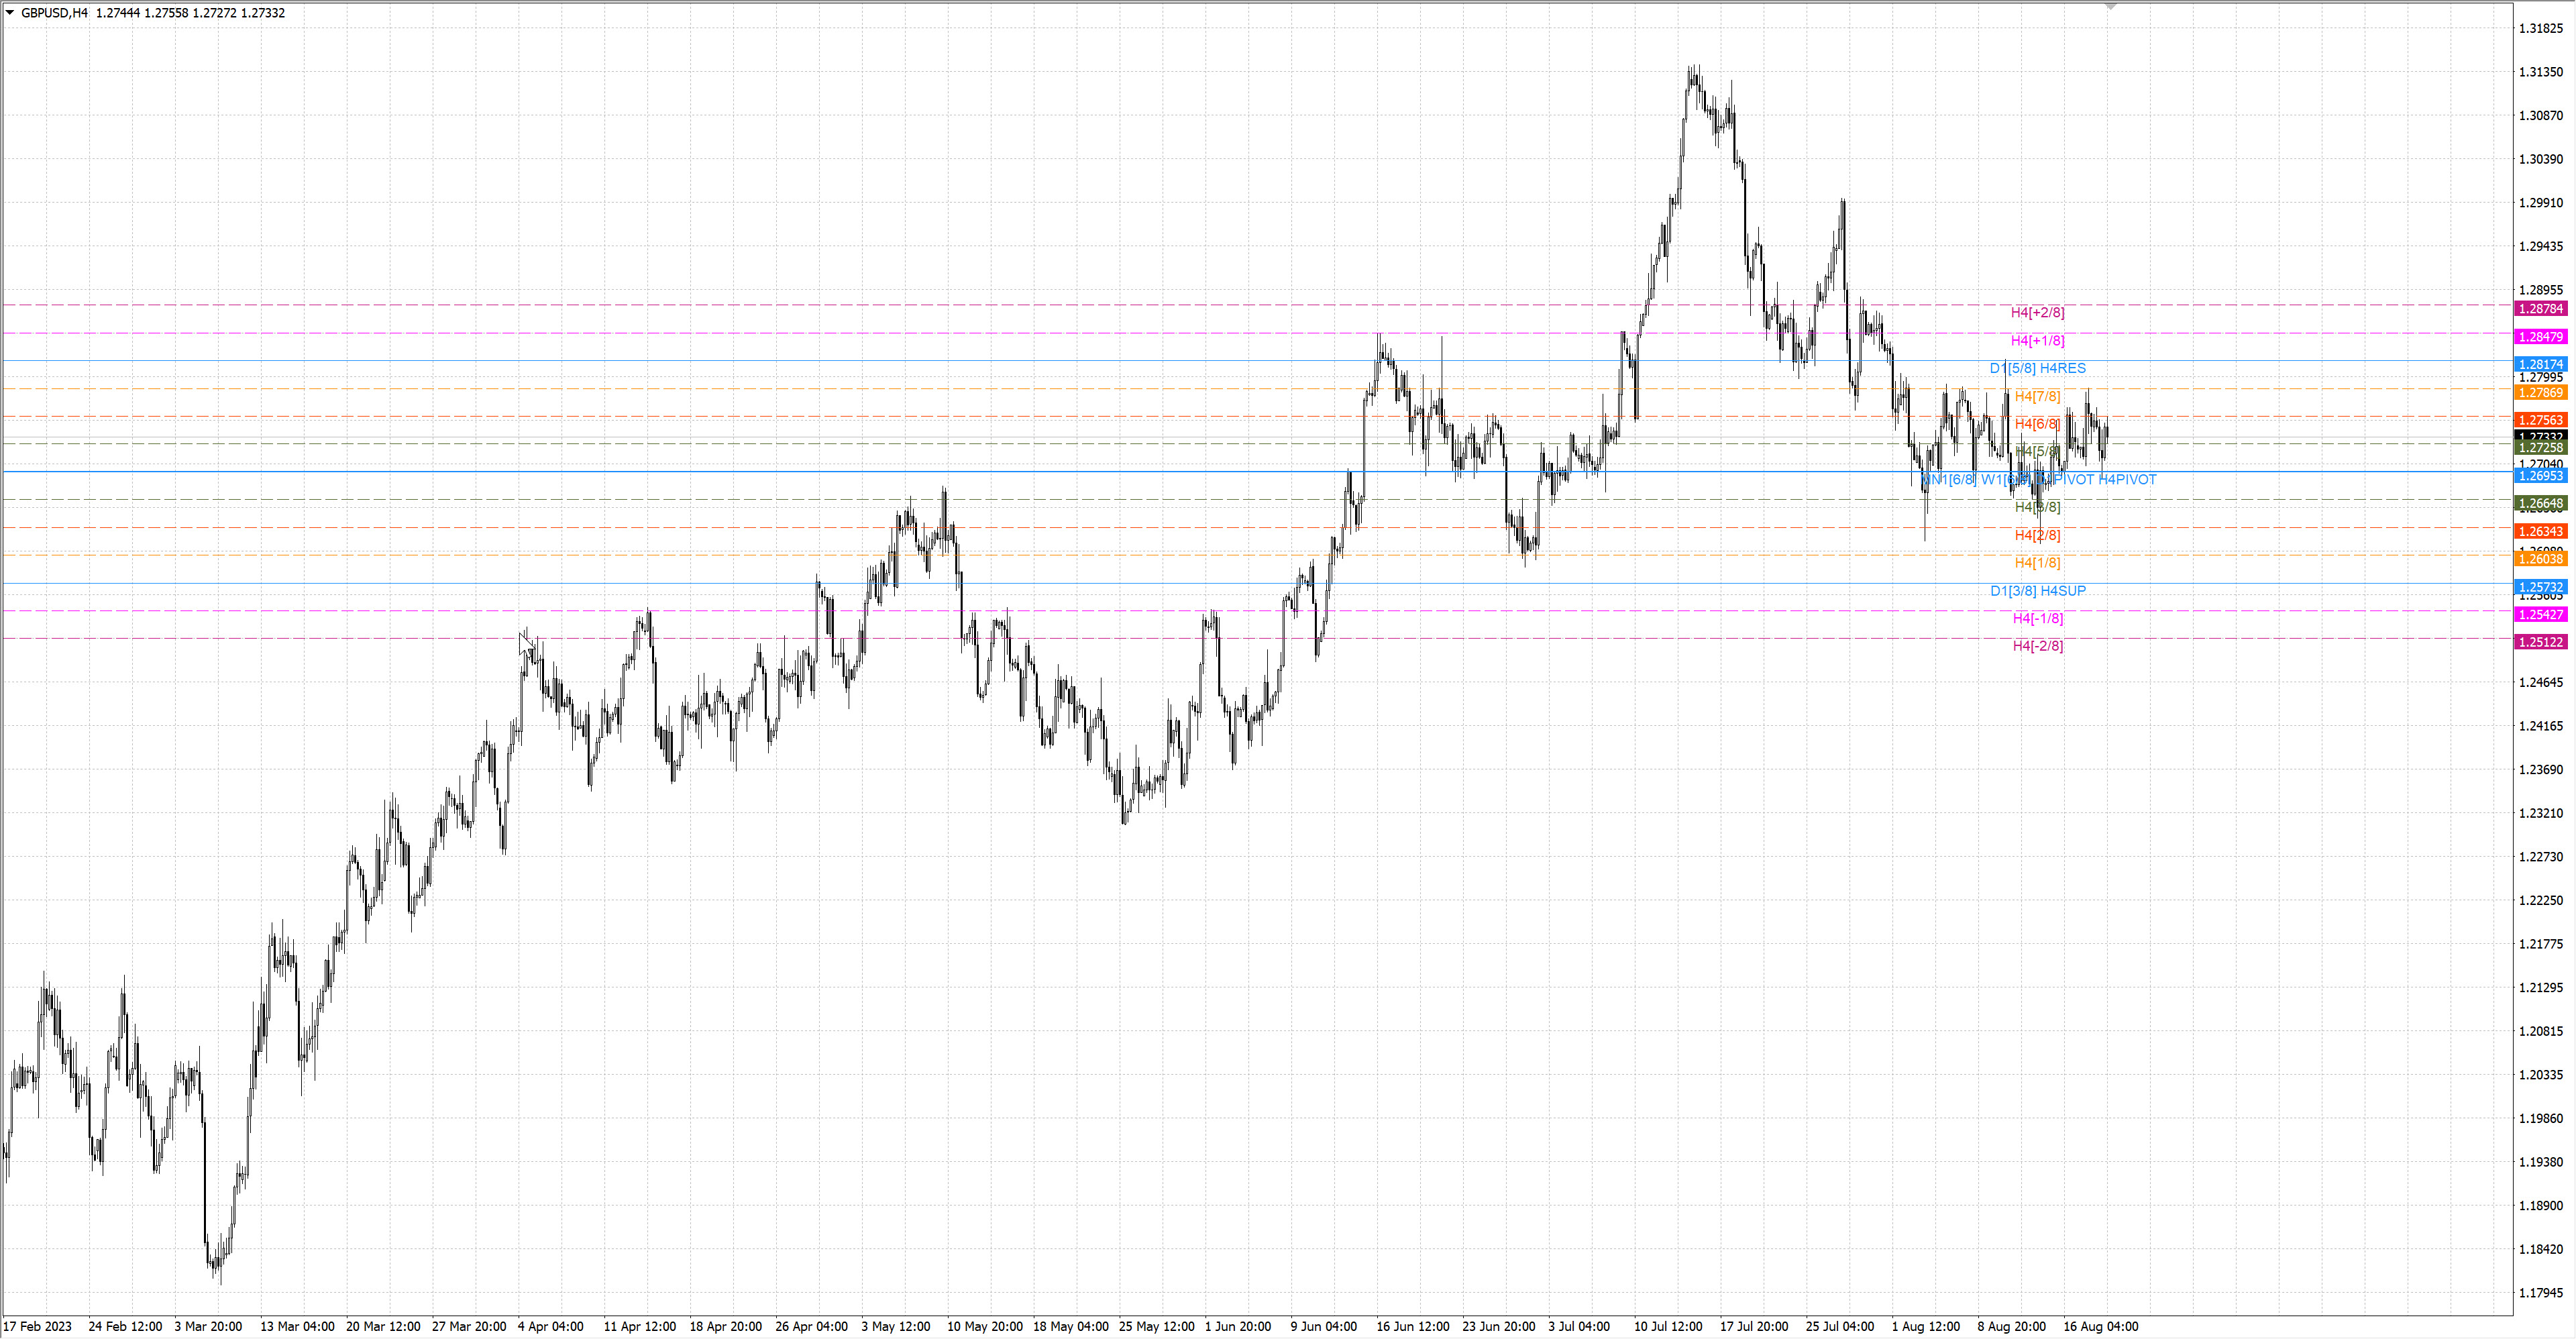The height and width of the screenshot is (1339, 2576).
Task: Click the 1.25122 purple price tag
Action: click(x=2540, y=642)
